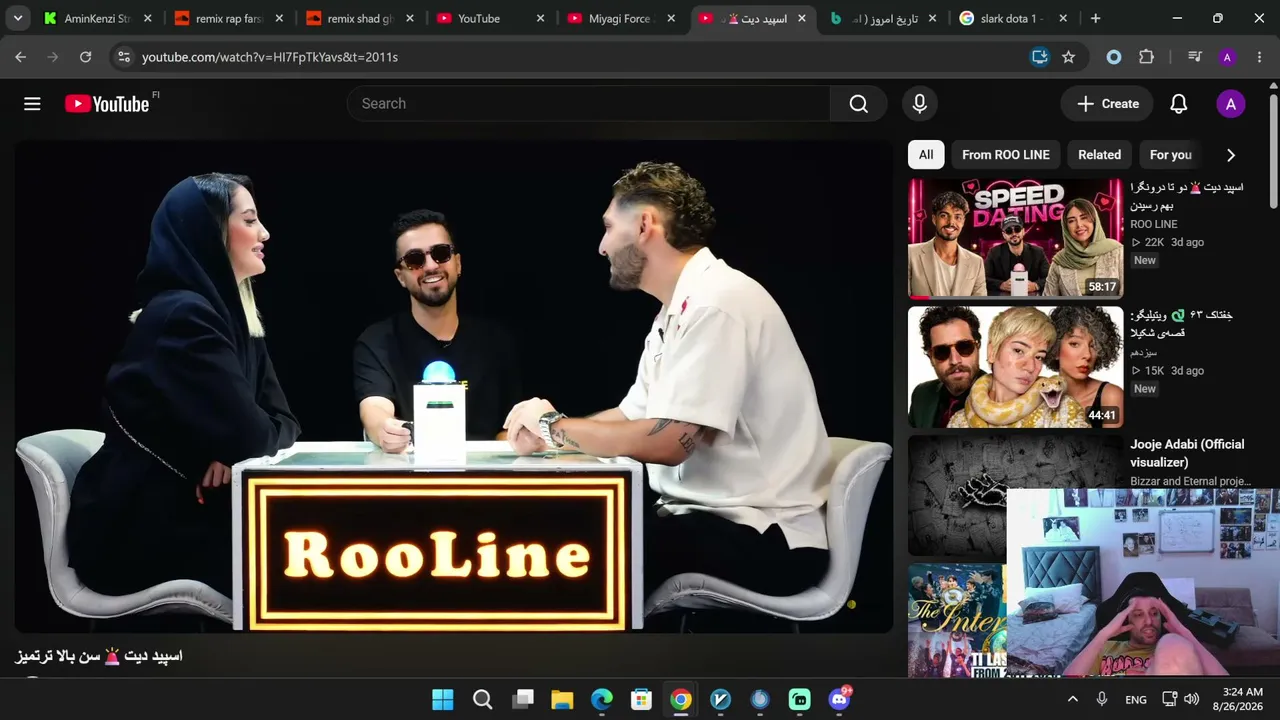This screenshot has width=1280, height=720.
Task: Select the For you filter chip
Action: [x=1171, y=155]
